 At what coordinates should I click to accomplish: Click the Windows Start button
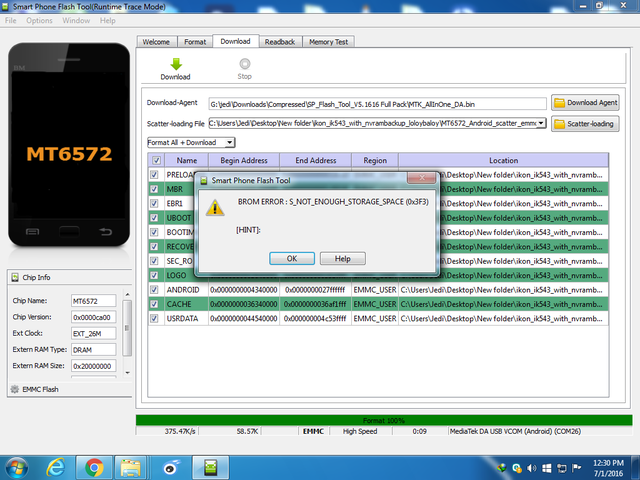click(x=17, y=466)
